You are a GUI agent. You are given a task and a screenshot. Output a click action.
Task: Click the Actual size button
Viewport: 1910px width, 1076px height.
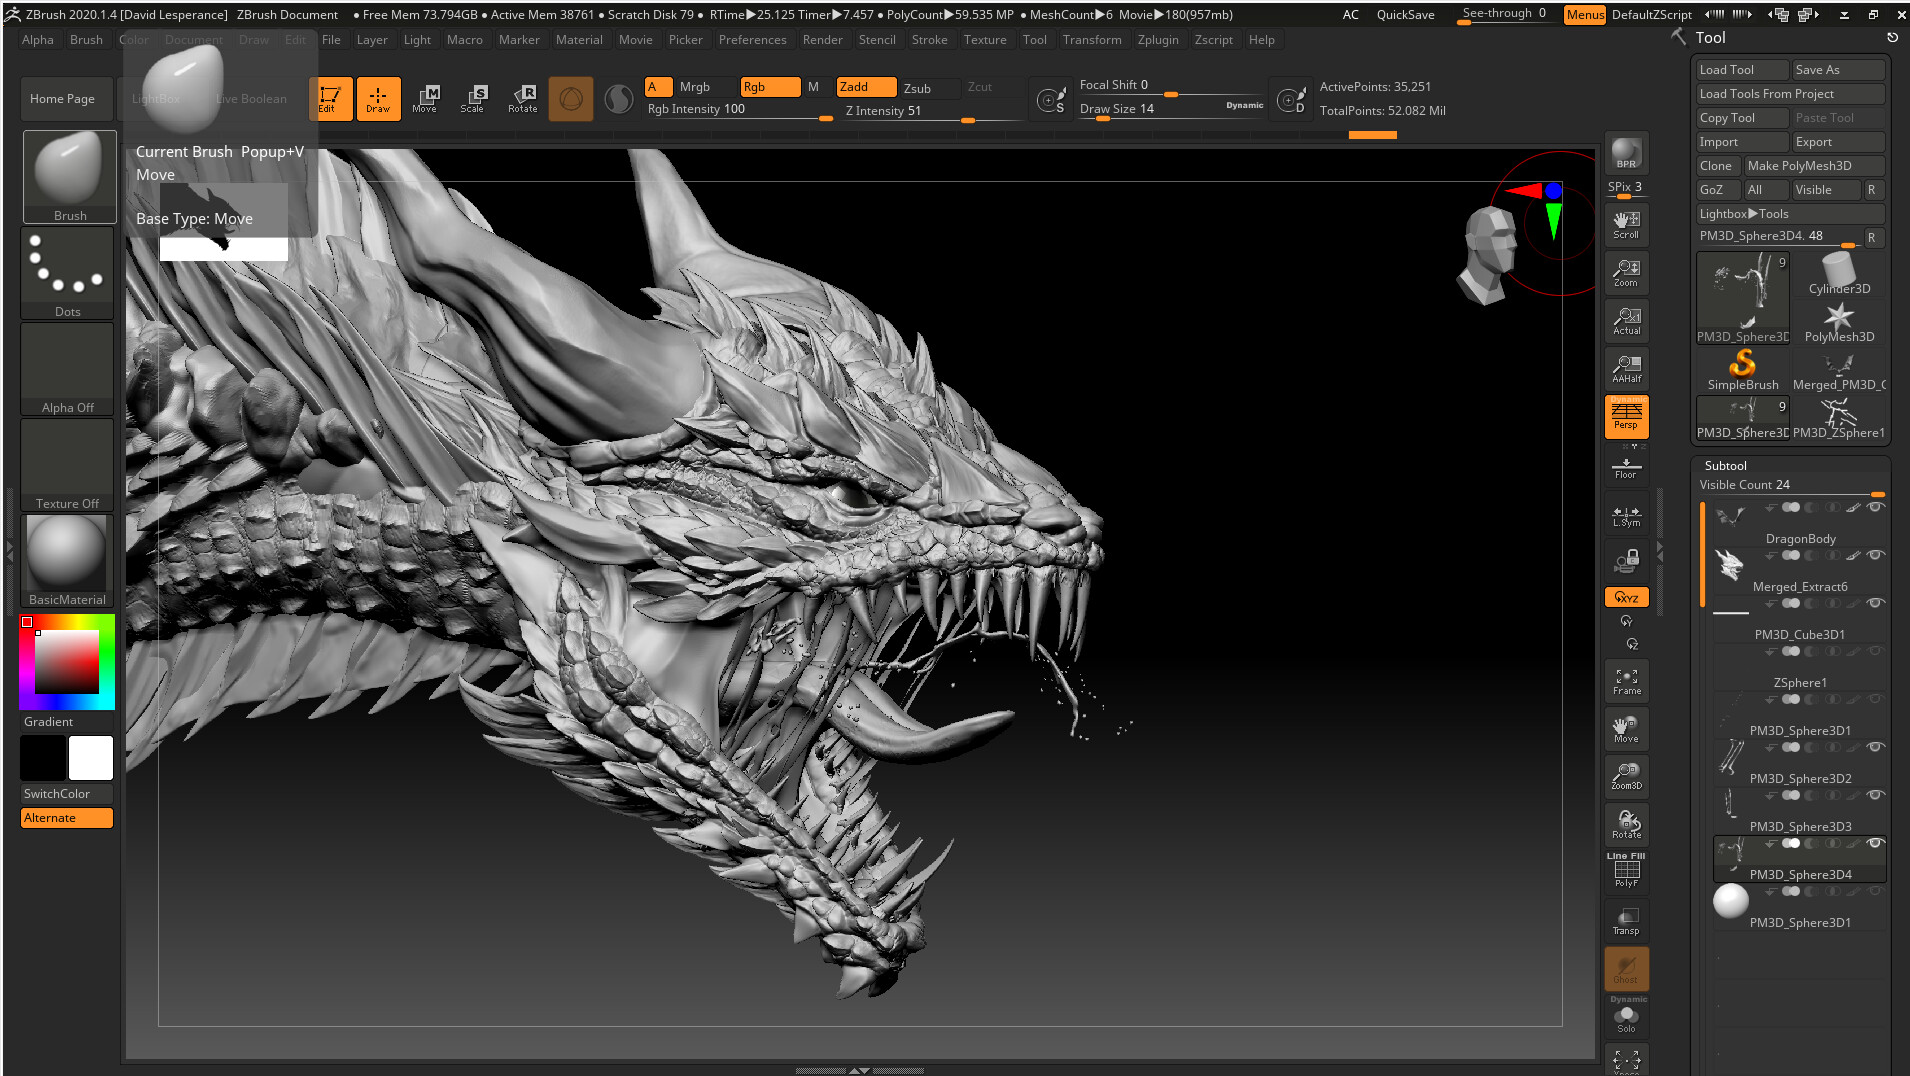point(1626,320)
